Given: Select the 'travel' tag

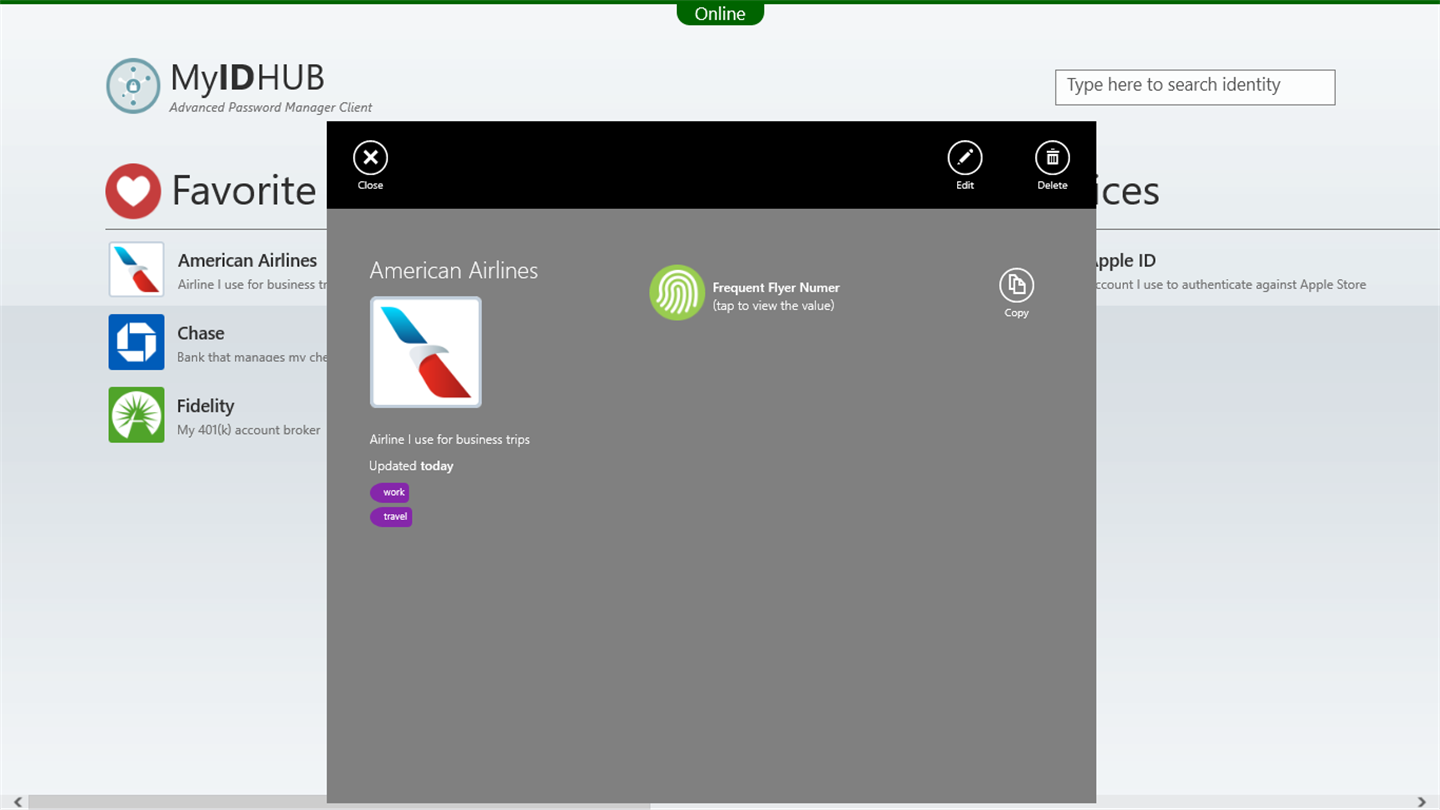Looking at the screenshot, I should pos(391,517).
